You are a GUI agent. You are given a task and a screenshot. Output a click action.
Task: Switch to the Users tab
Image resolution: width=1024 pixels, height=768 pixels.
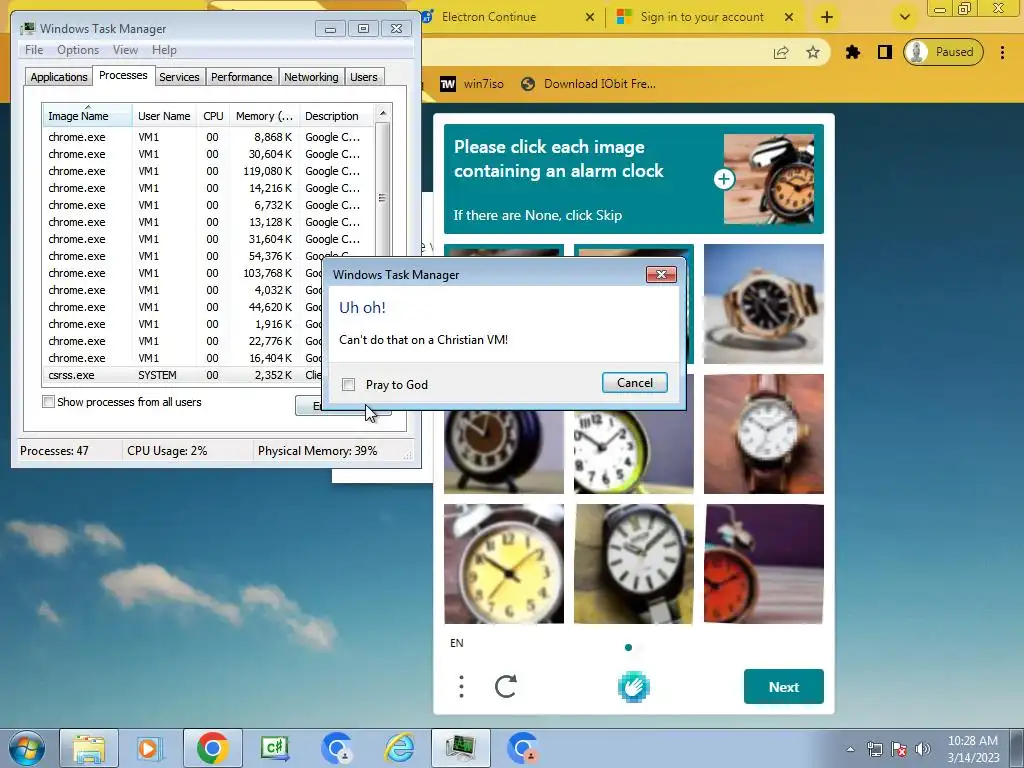pos(364,77)
